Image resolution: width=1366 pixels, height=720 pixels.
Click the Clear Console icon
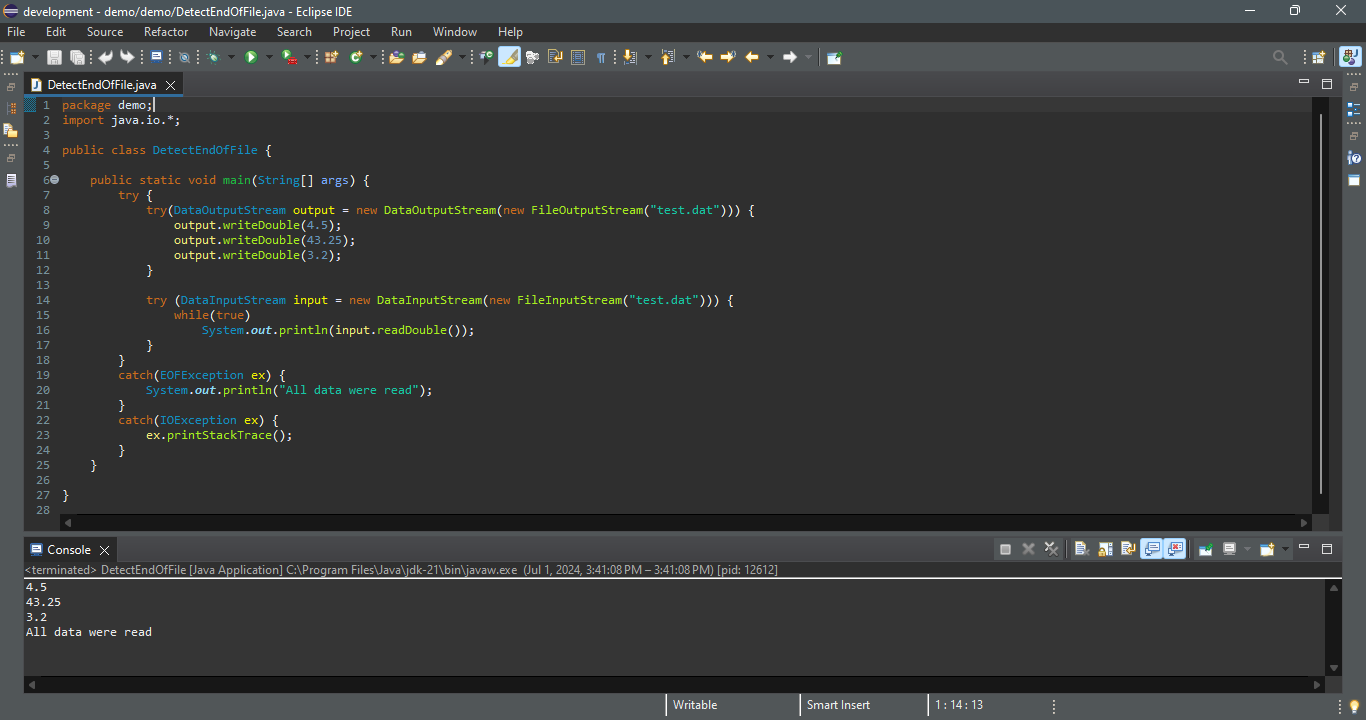coord(1081,549)
